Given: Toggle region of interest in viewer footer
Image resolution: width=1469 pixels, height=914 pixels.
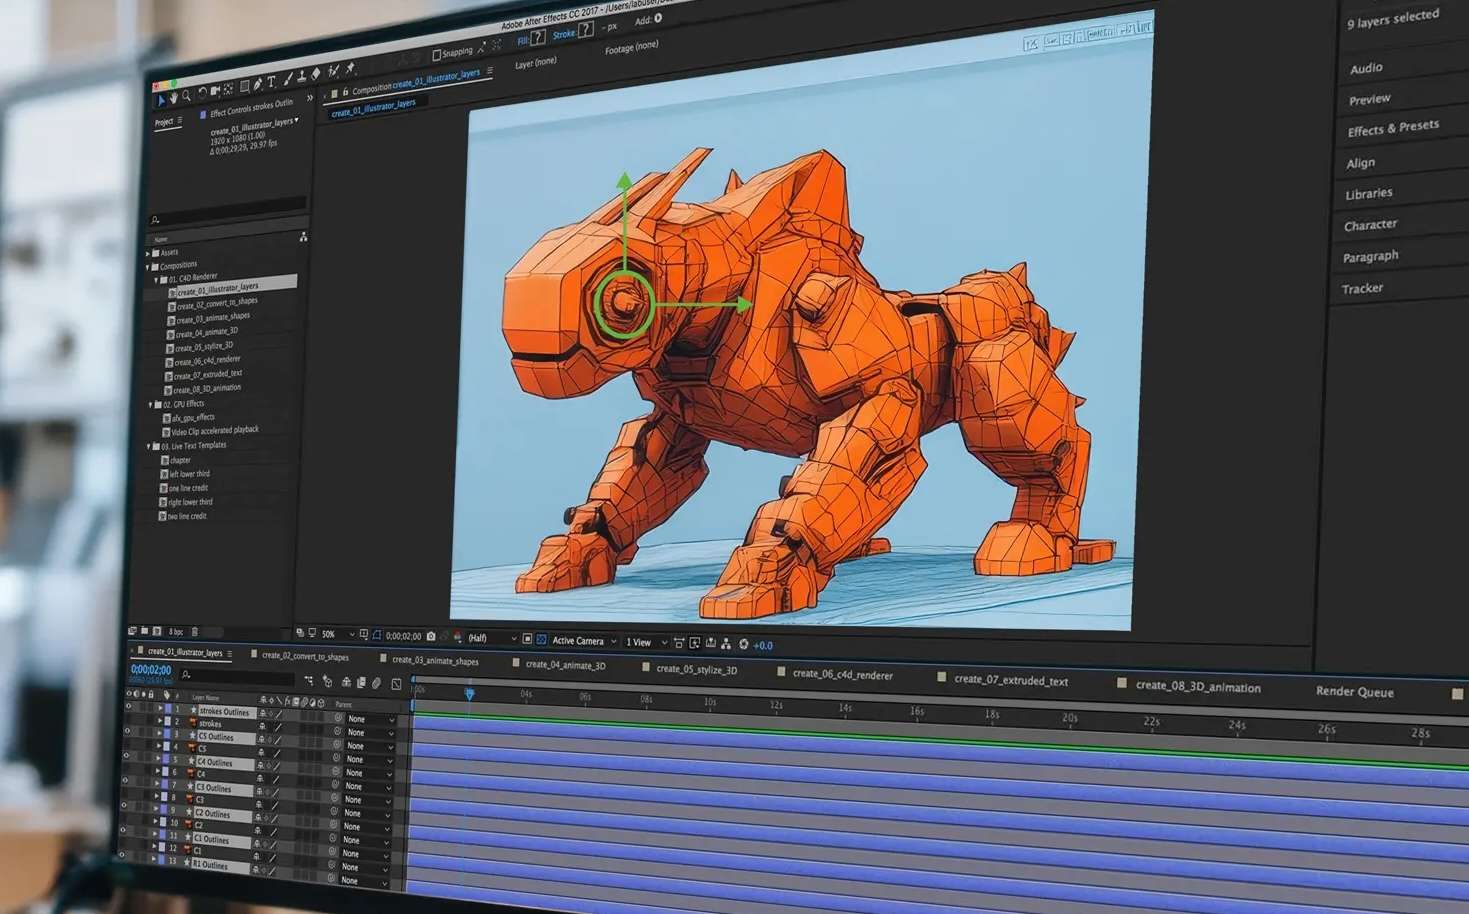Looking at the screenshot, I should 527,638.
